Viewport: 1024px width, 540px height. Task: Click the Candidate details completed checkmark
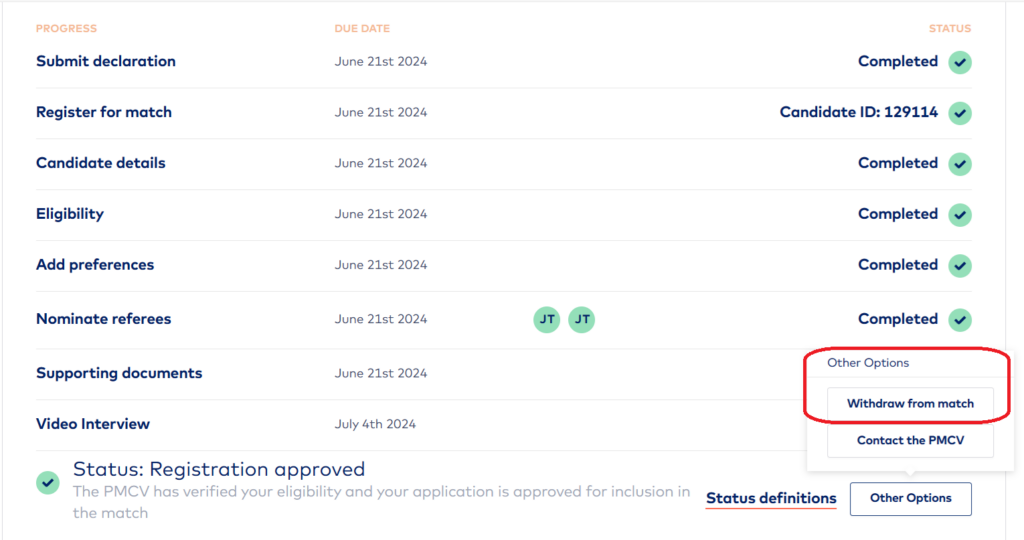tap(960, 164)
